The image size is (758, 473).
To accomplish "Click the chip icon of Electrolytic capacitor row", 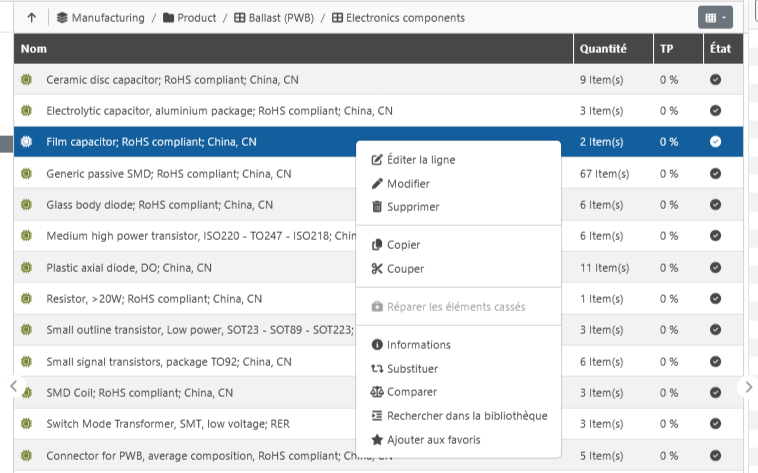I will 27,111.
